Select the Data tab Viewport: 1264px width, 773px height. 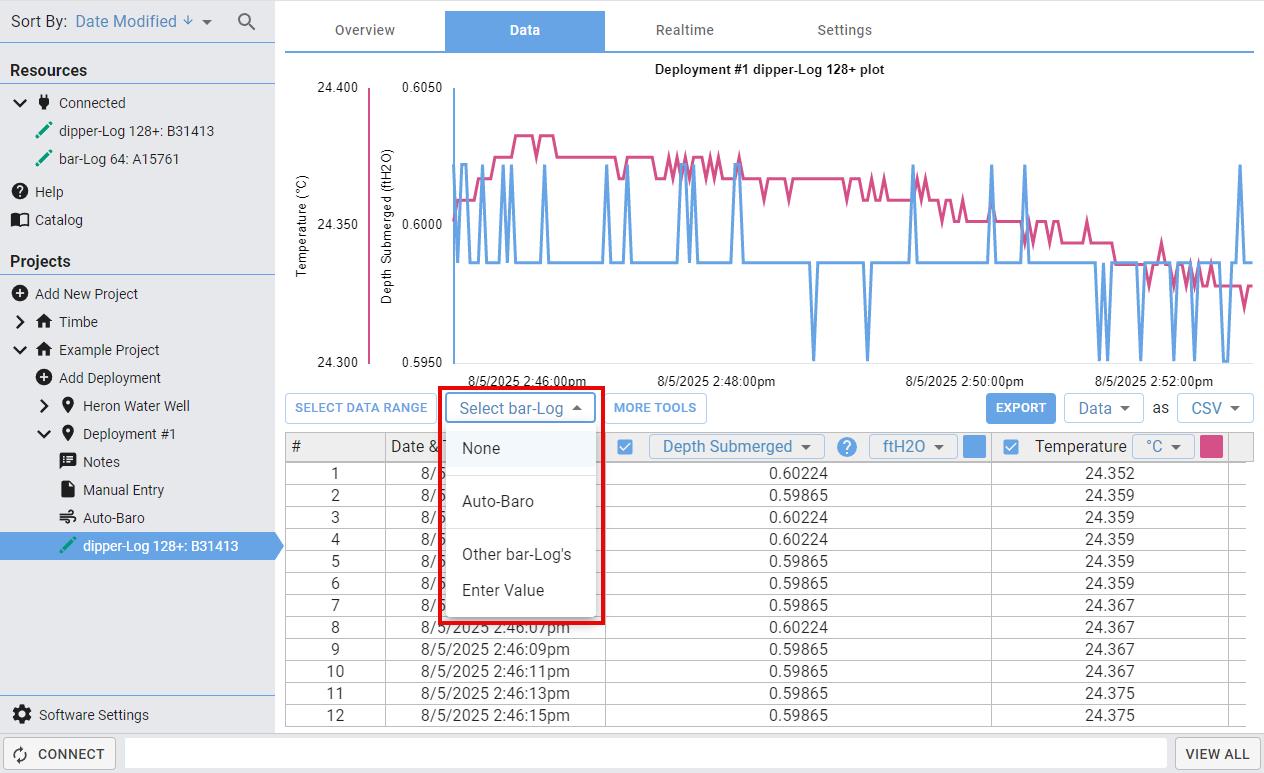click(x=525, y=30)
